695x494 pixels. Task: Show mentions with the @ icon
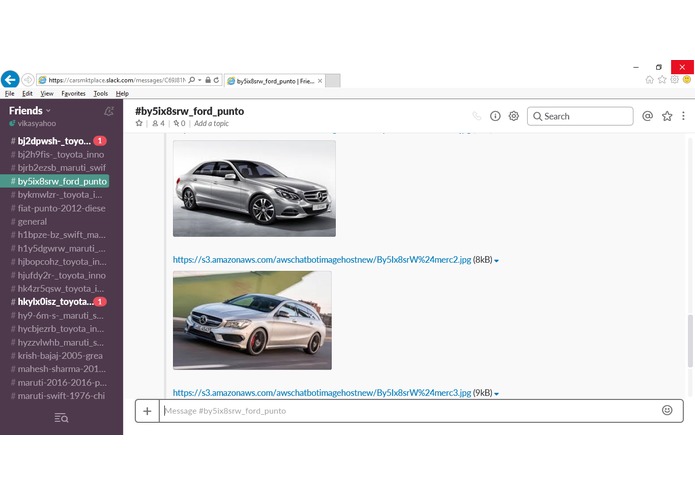coord(648,116)
